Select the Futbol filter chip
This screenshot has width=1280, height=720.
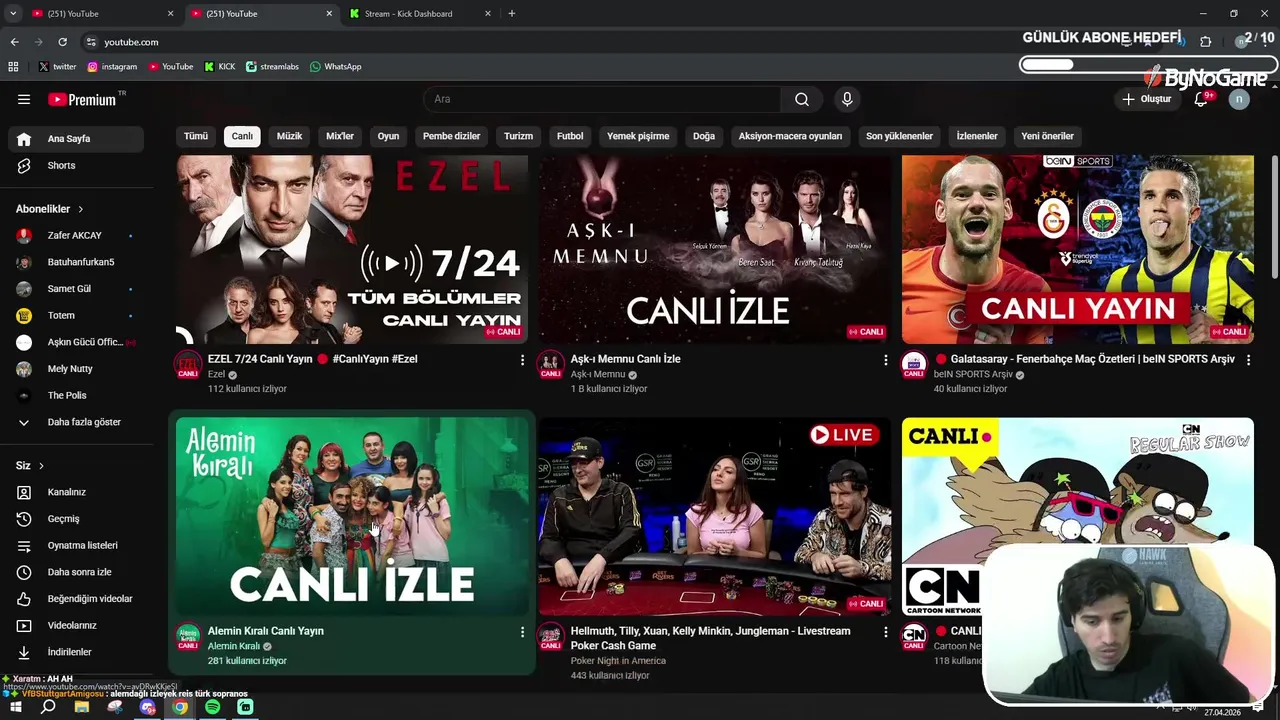(x=570, y=136)
